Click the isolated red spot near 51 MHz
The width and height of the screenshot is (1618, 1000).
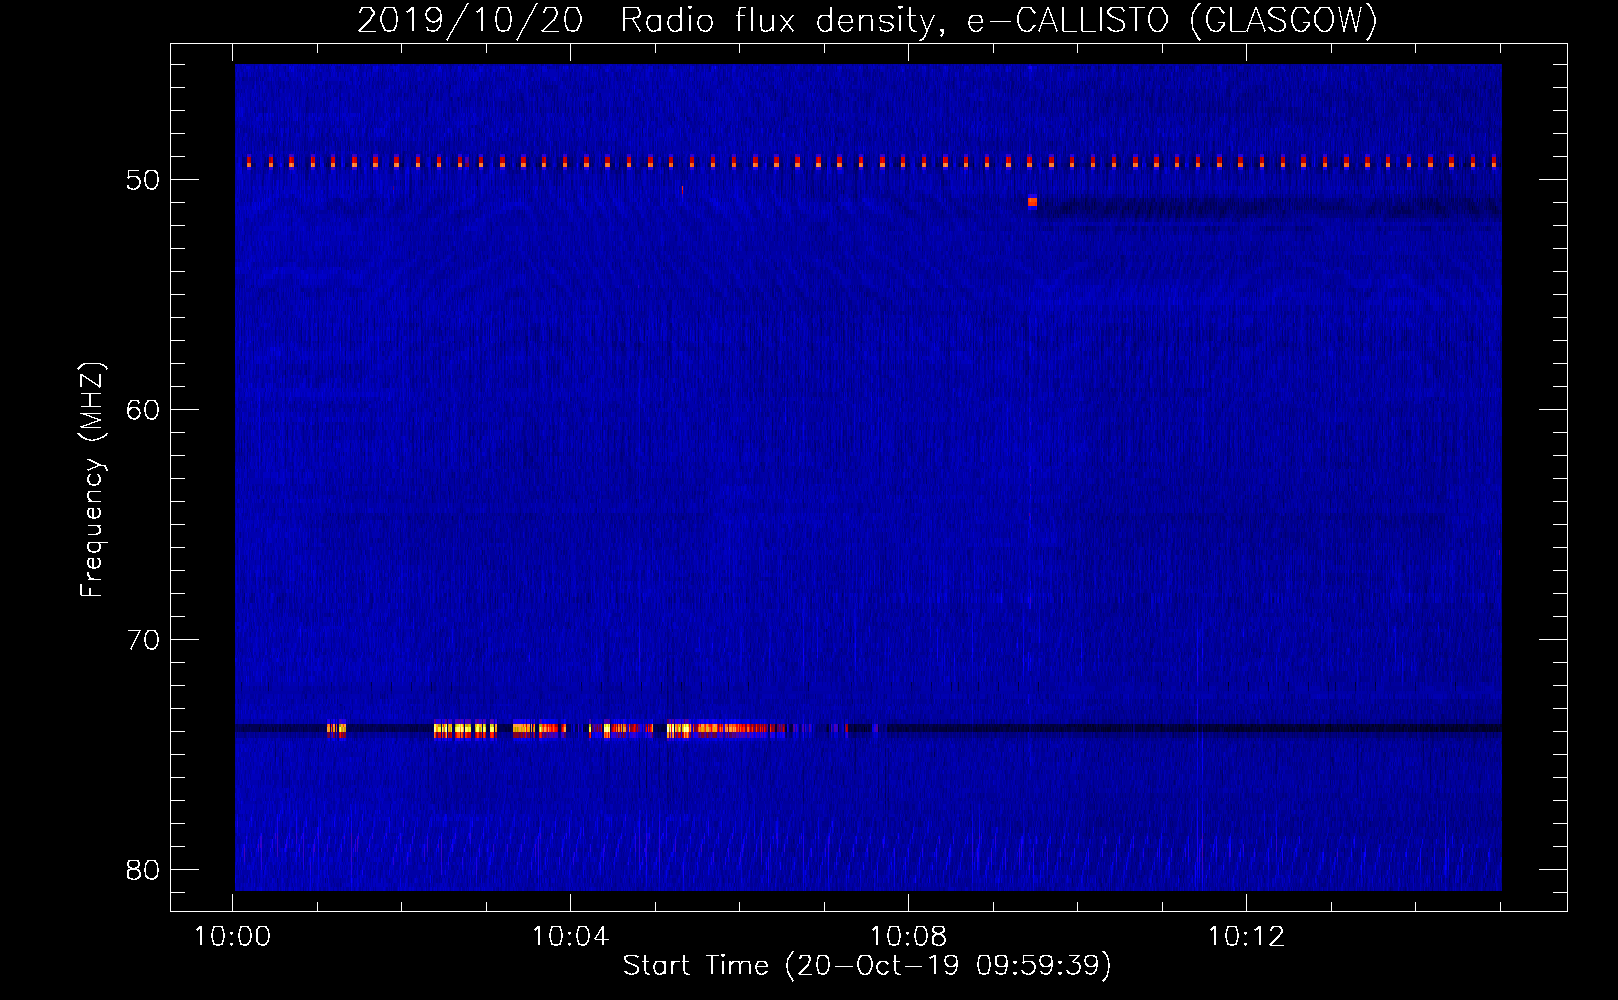click(x=1032, y=202)
